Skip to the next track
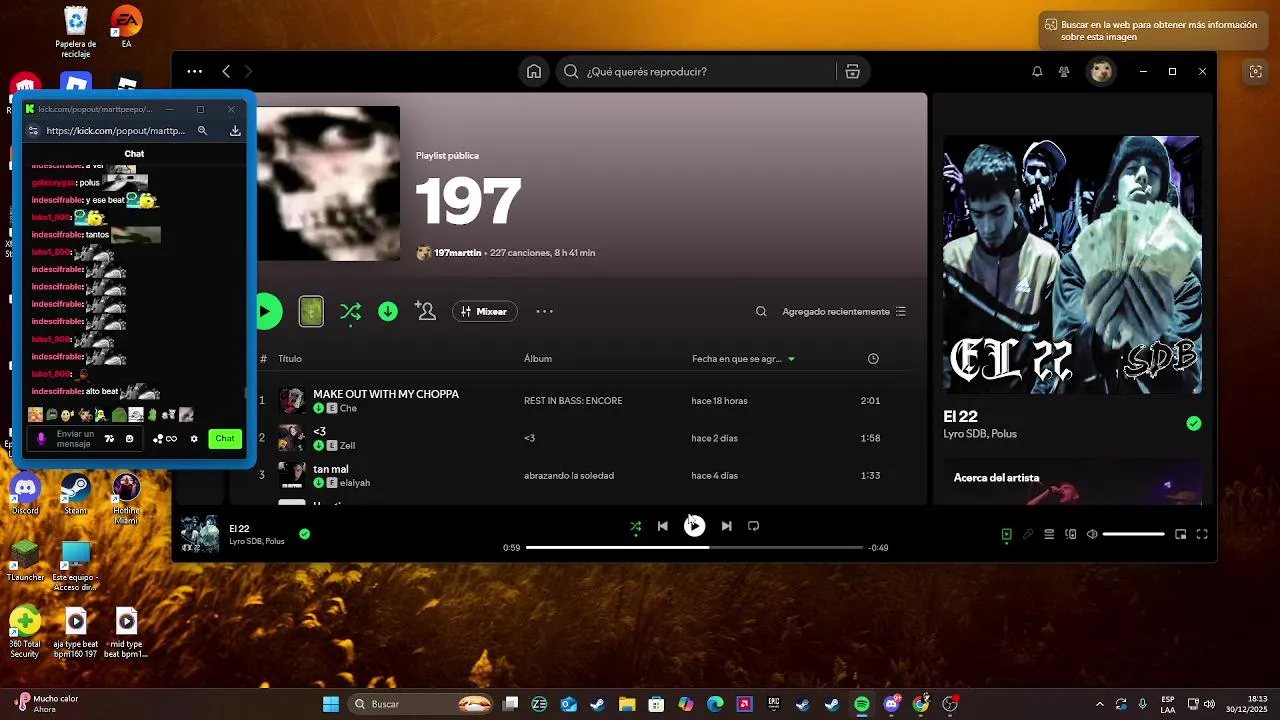This screenshot has width=1280, height=720. point(726,526)
